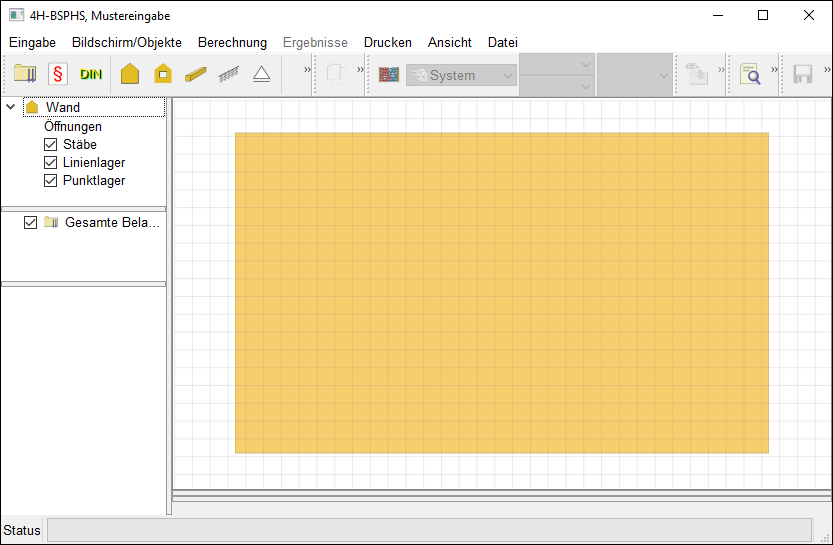Select the solid wall shape icon
Screen dimensions: 833x545
(x=130, y=74)
